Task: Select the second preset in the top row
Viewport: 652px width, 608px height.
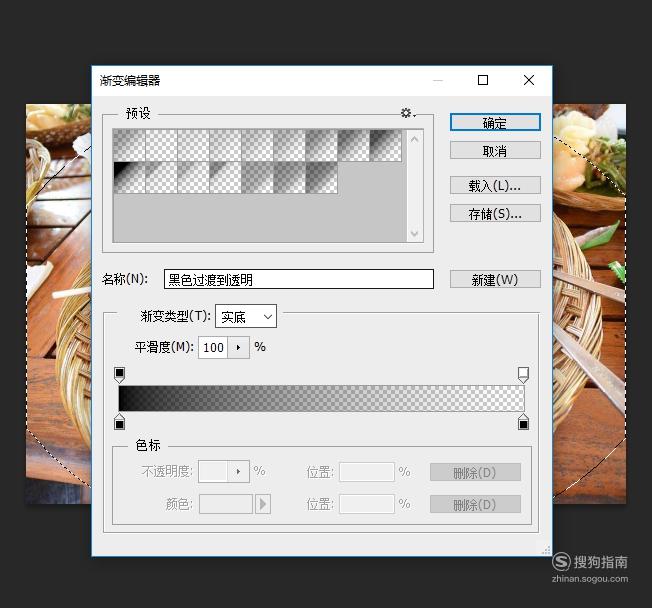Action: [161, 145]
